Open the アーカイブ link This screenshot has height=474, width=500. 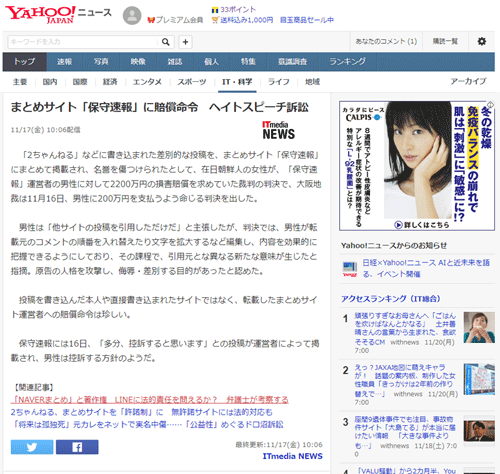[468, 81]
